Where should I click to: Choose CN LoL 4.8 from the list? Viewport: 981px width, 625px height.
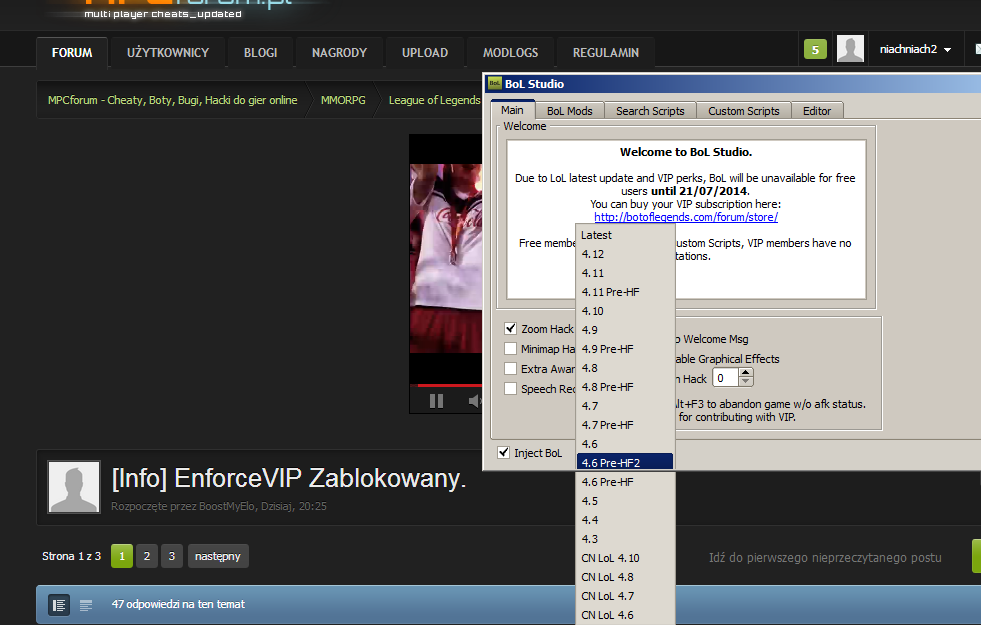coord(625,577)
